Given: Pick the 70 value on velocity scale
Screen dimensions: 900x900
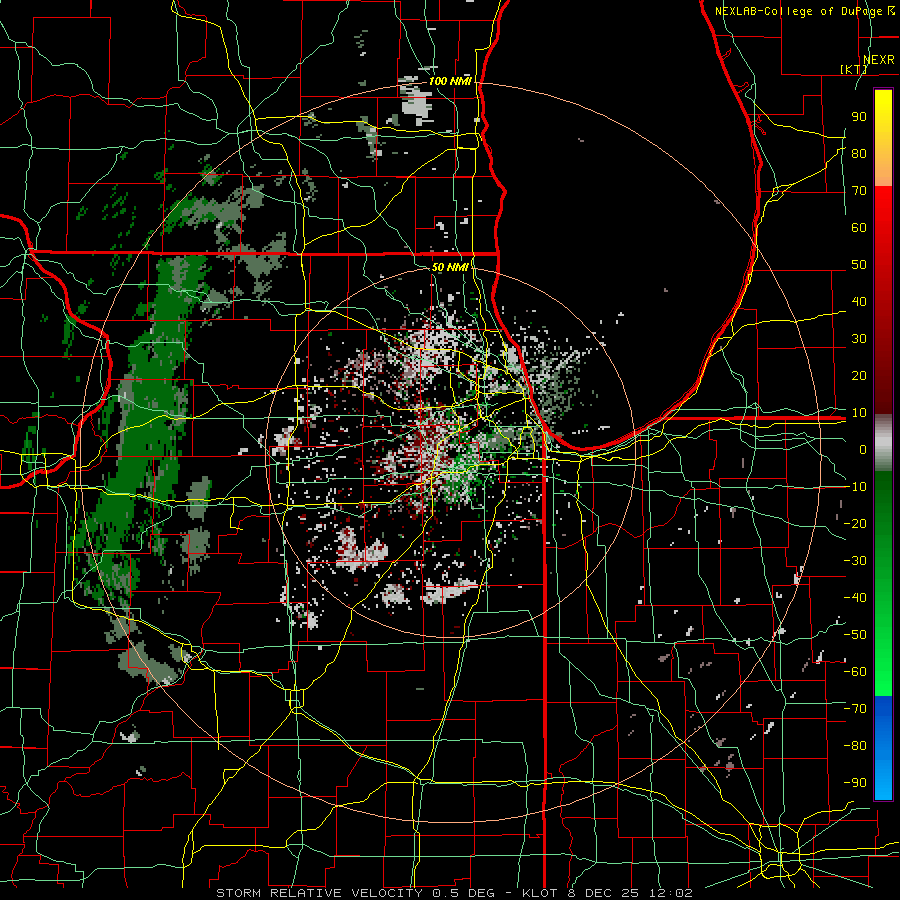Looking at the screenshot, I should pyautogui.click(x=859, y=191).
